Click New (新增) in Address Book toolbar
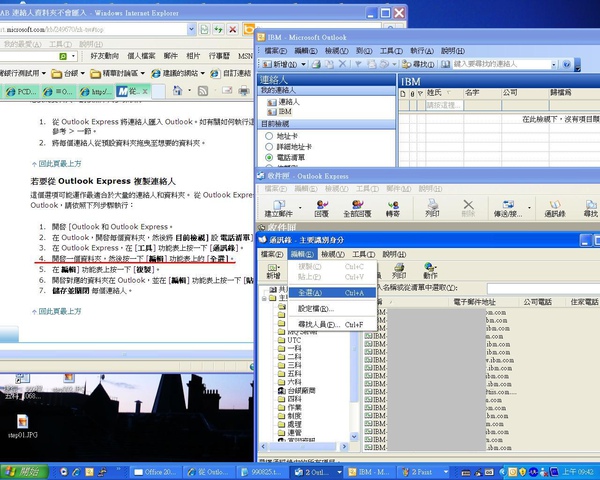The height and width of the screenshot is (480, 600). click(273, 271)
